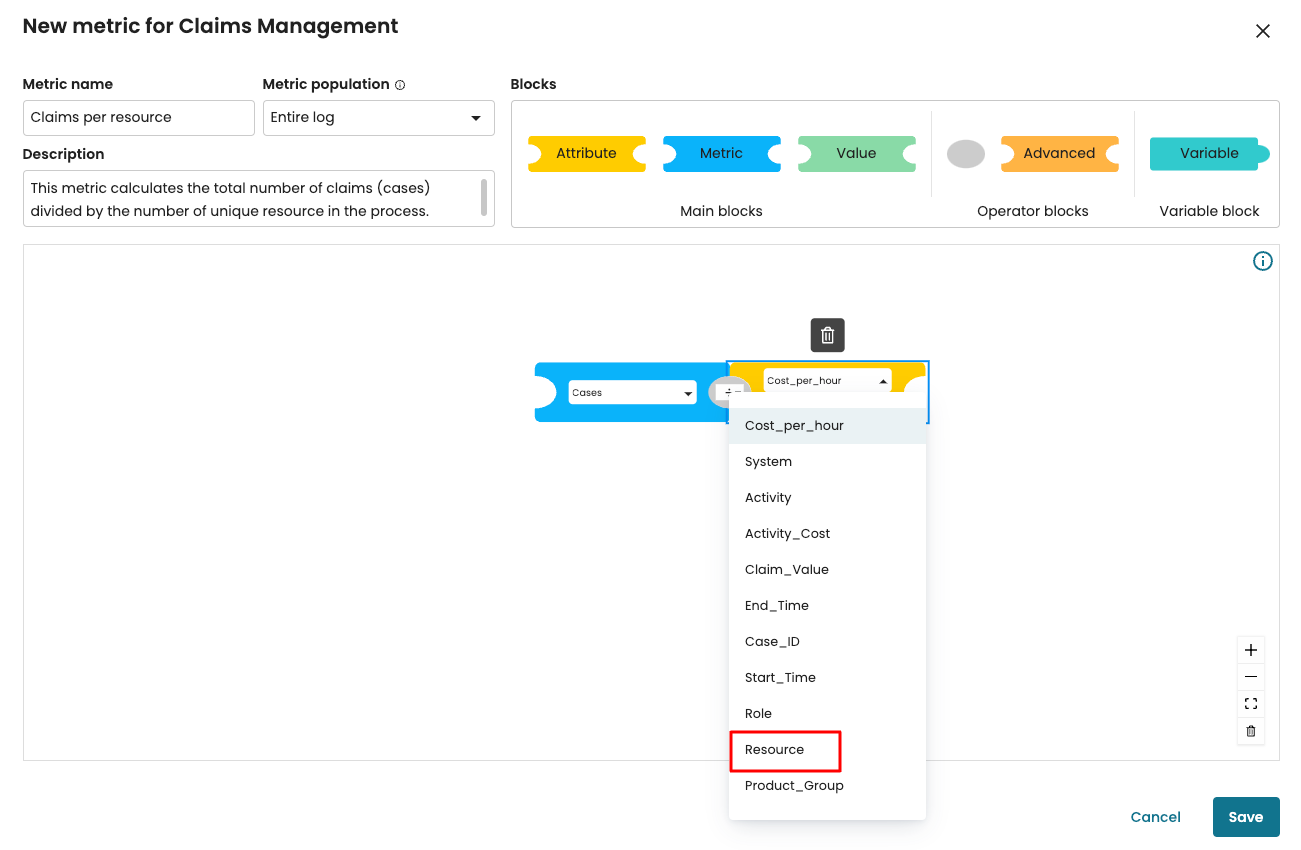Select Resource from the attribute list
The height and width of the screenshot is (850, 1301).
775,750
